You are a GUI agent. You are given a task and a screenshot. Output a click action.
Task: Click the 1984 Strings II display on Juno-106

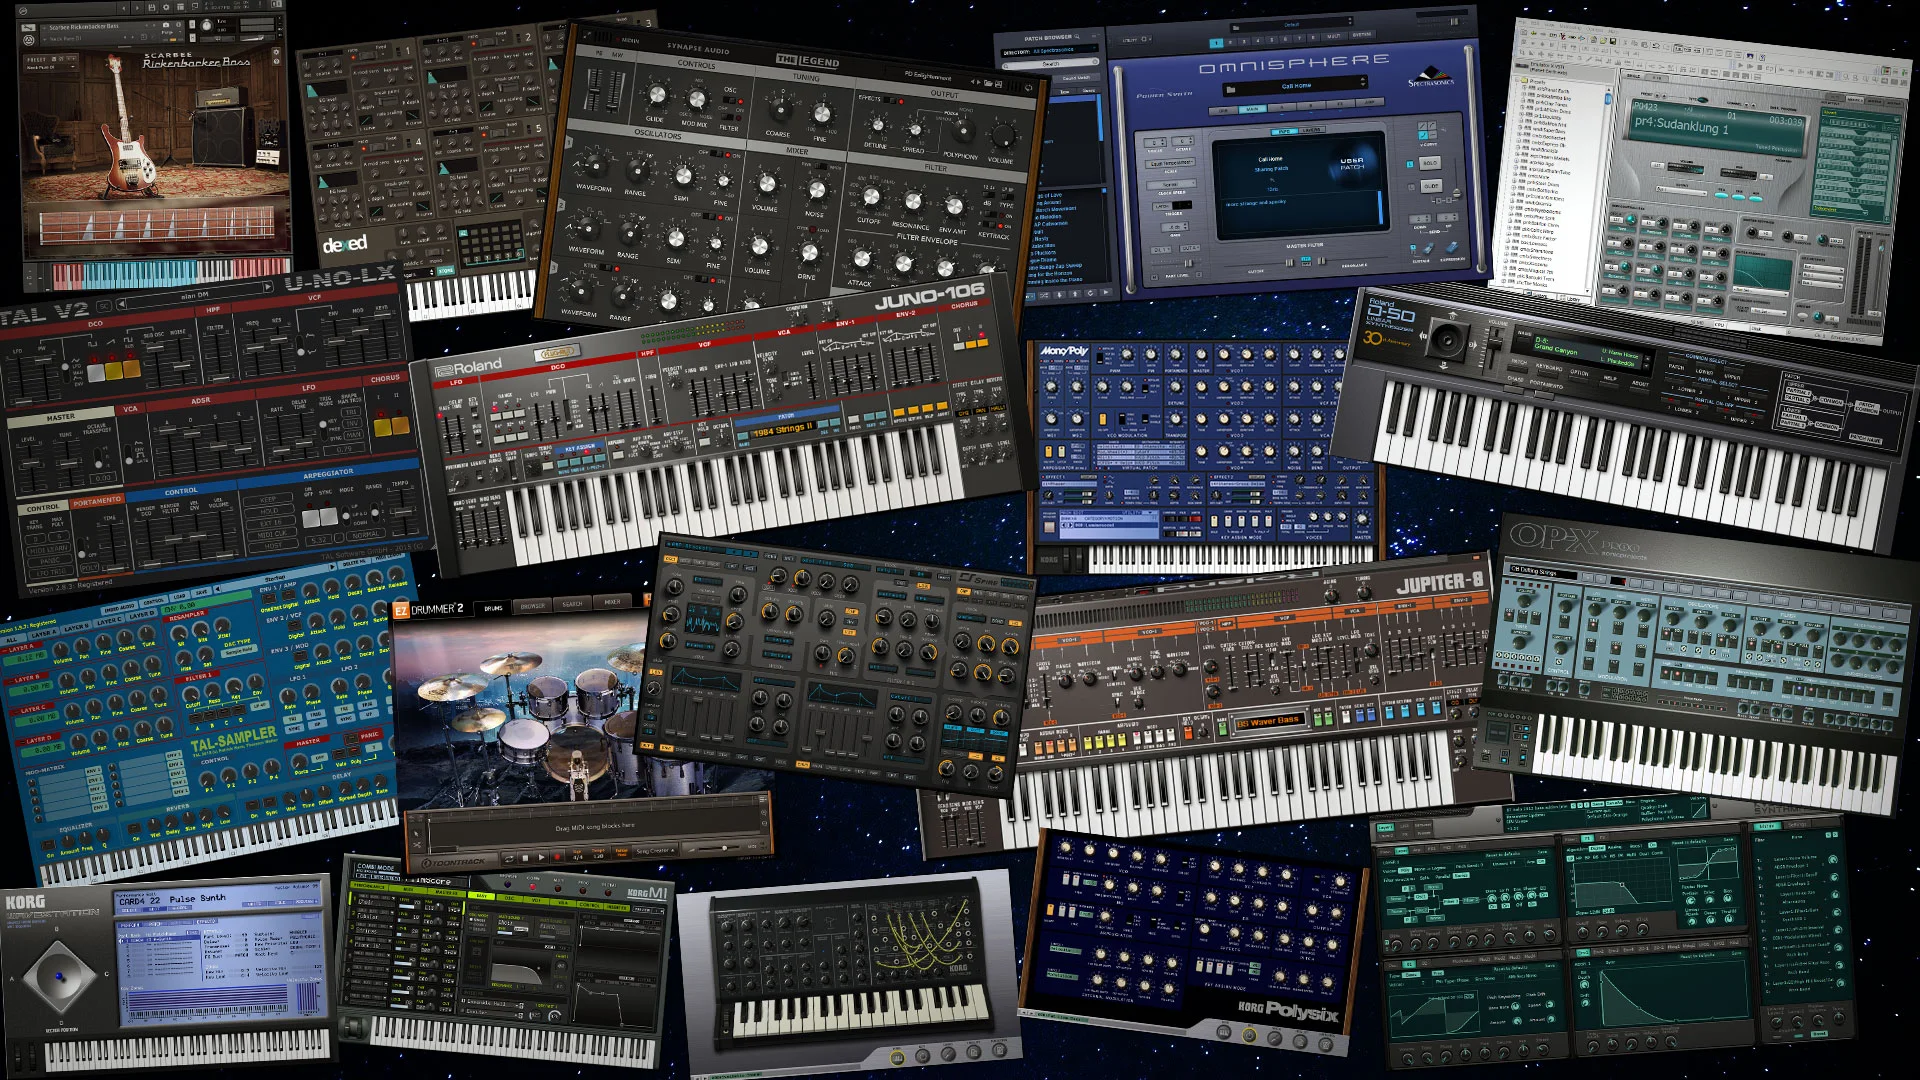783,430
